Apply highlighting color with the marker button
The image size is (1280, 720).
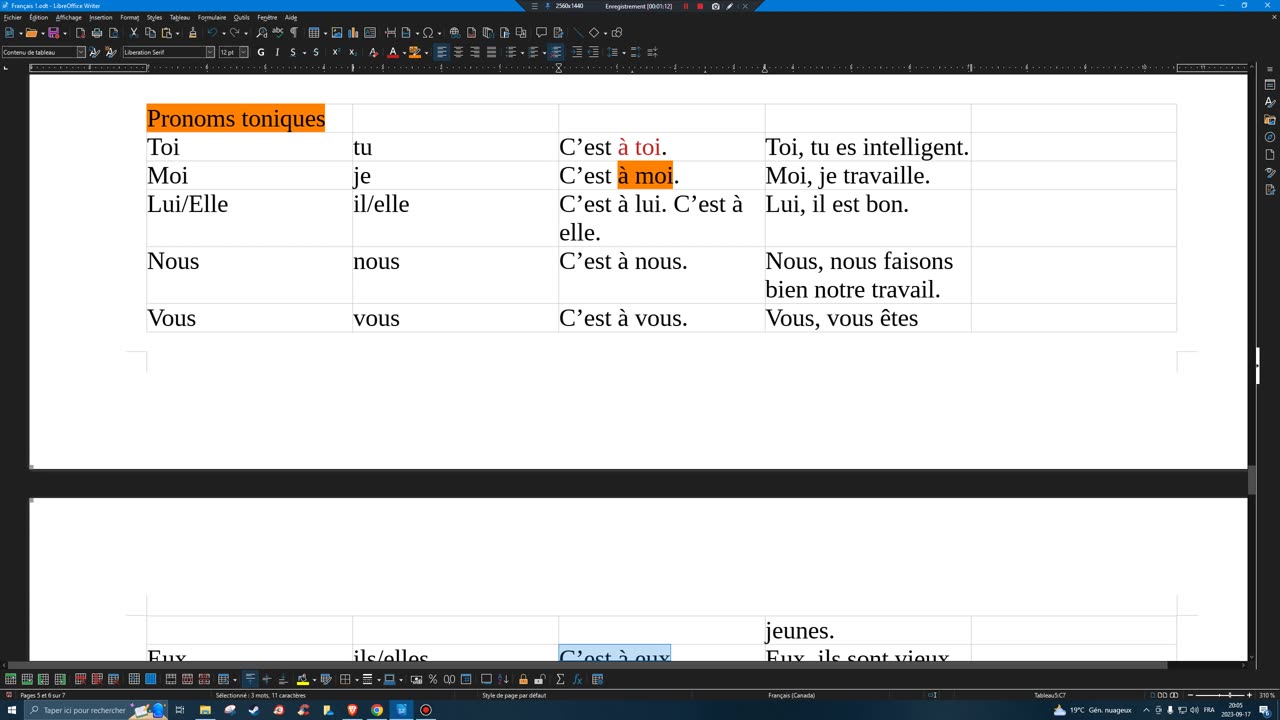tap(414, 52)
